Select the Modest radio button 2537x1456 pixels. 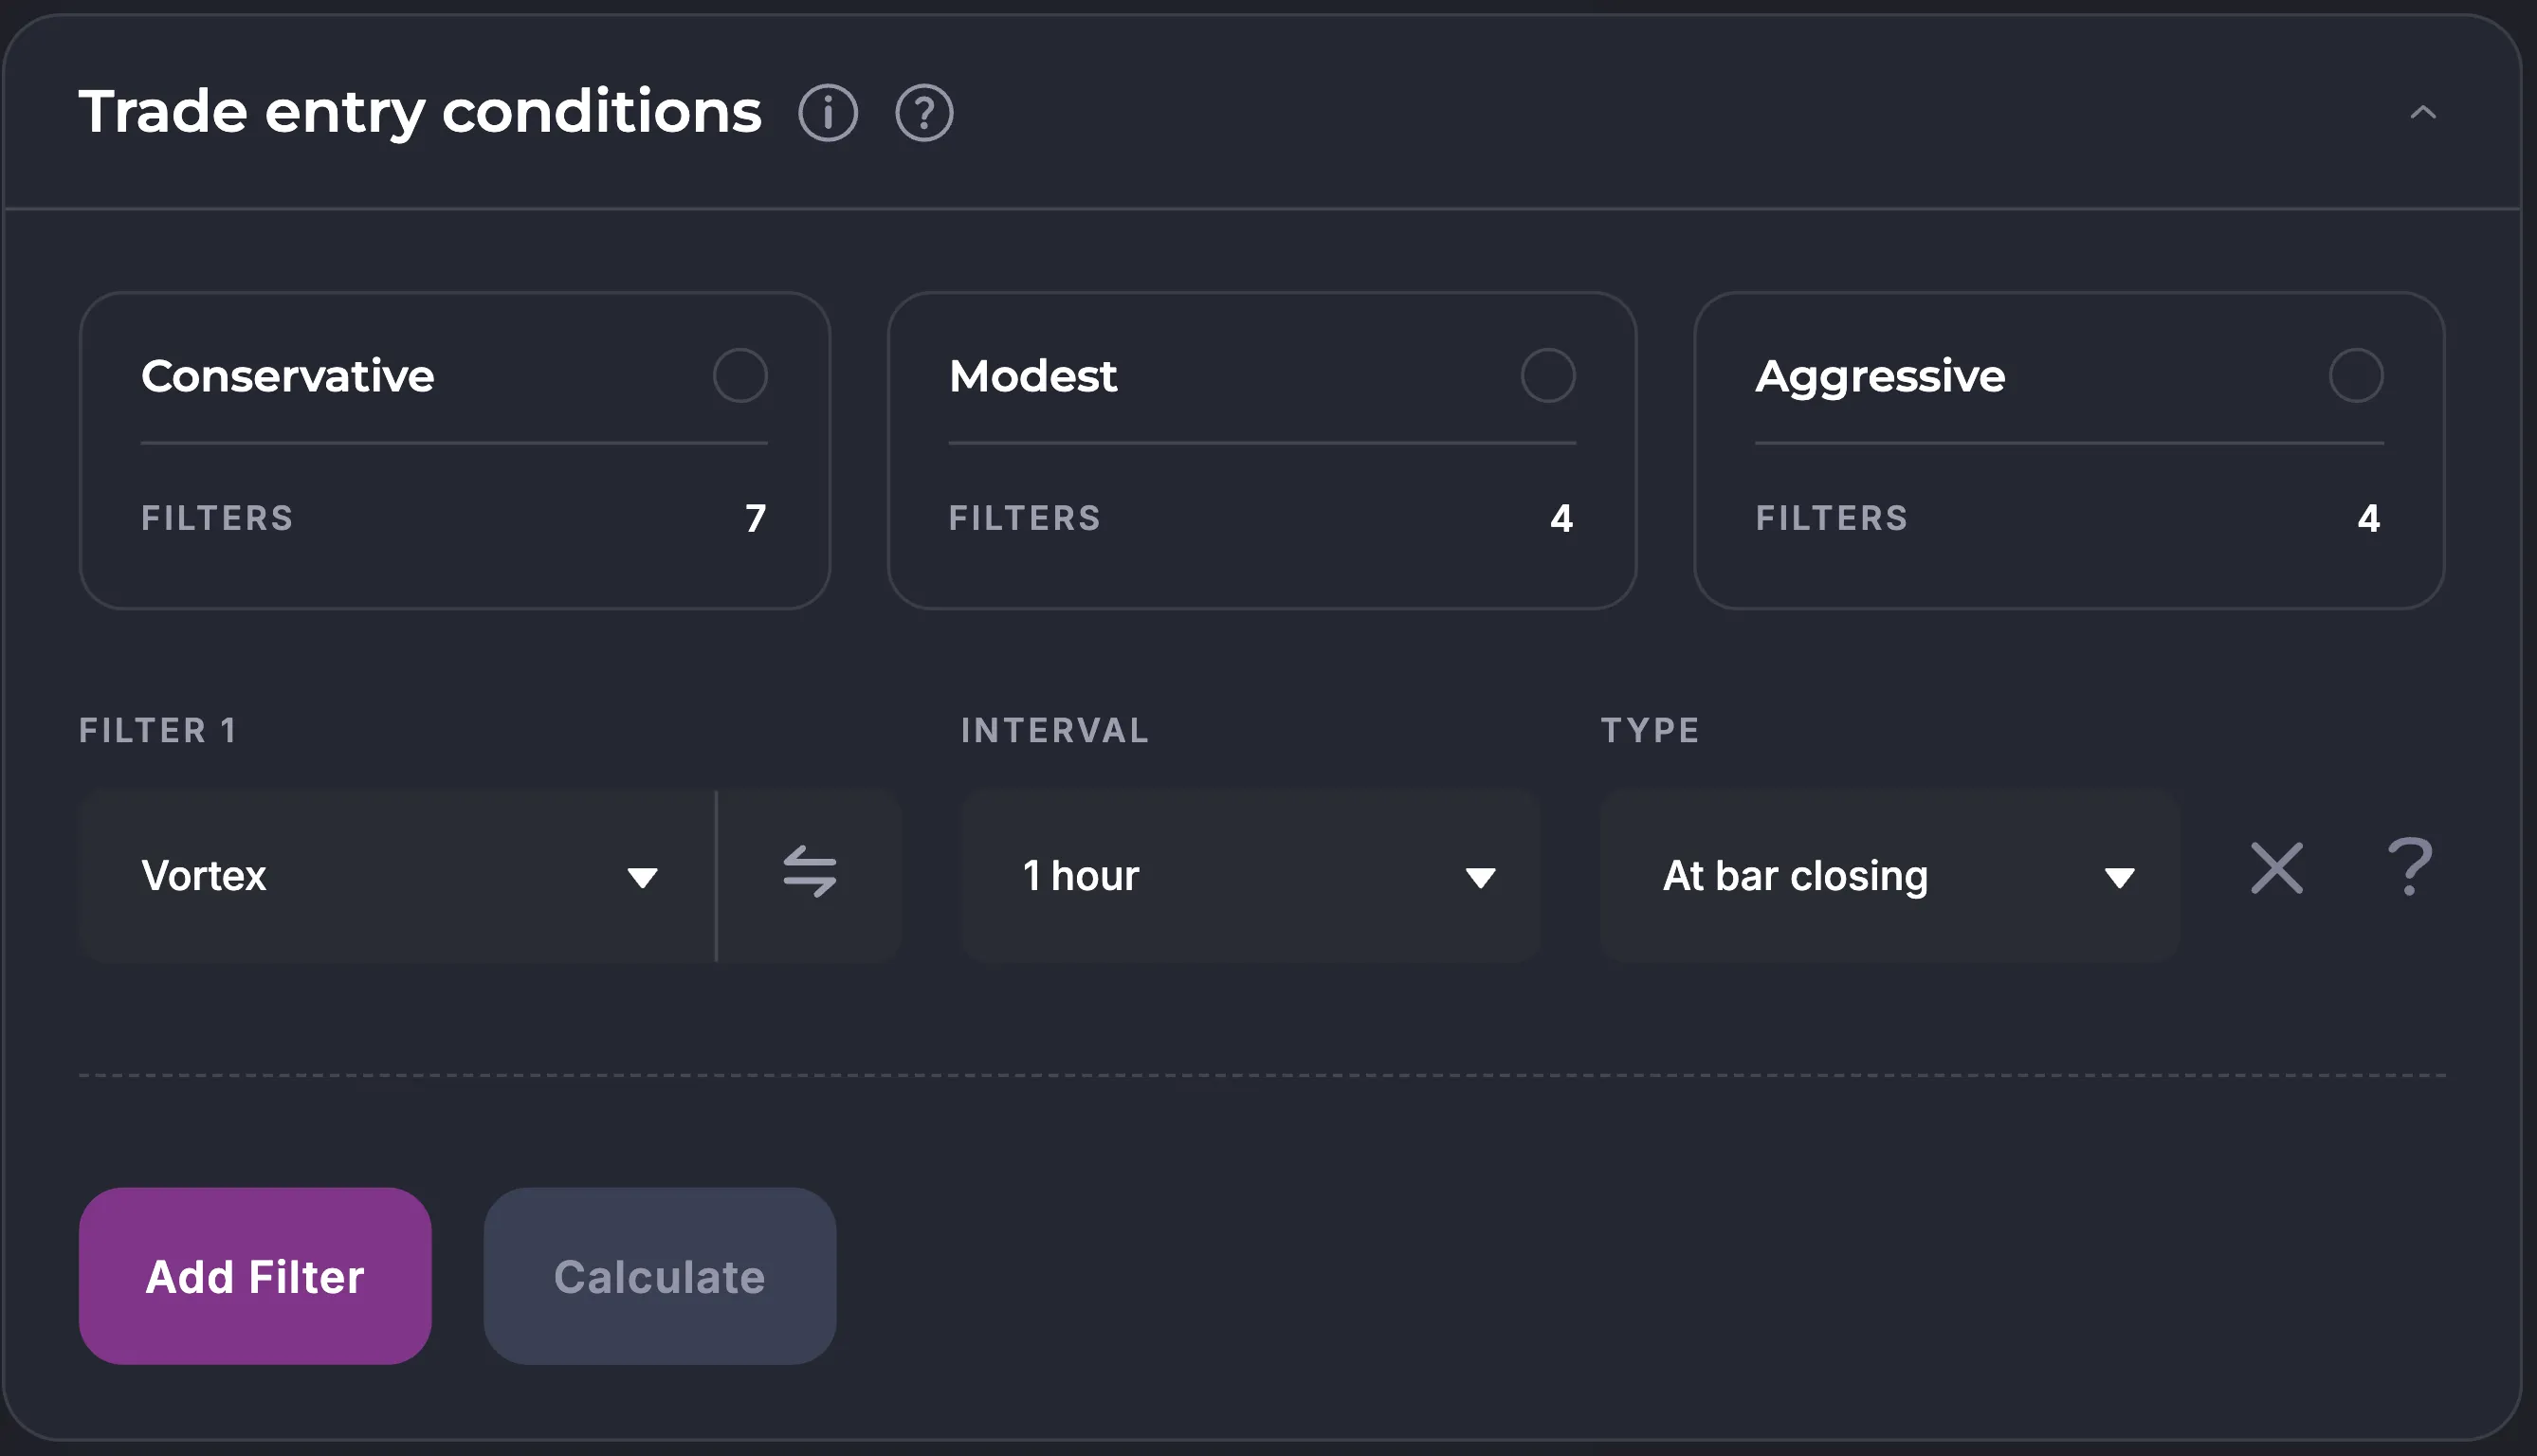coord(1547,376)
